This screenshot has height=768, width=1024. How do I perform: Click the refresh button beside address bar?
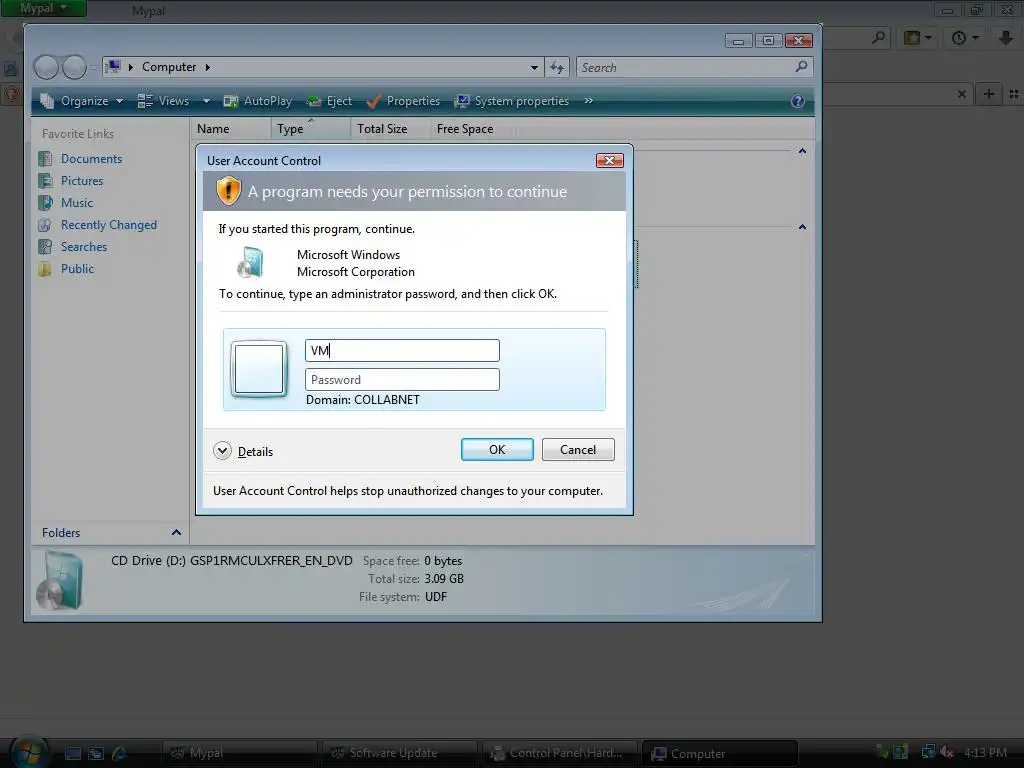[x=557, y=67]
